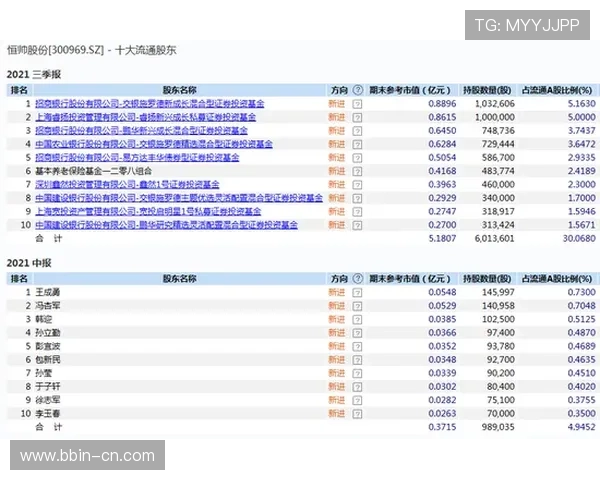
Task: Click 股东名称 header in 2021中报 table
Action: (179, 279)
